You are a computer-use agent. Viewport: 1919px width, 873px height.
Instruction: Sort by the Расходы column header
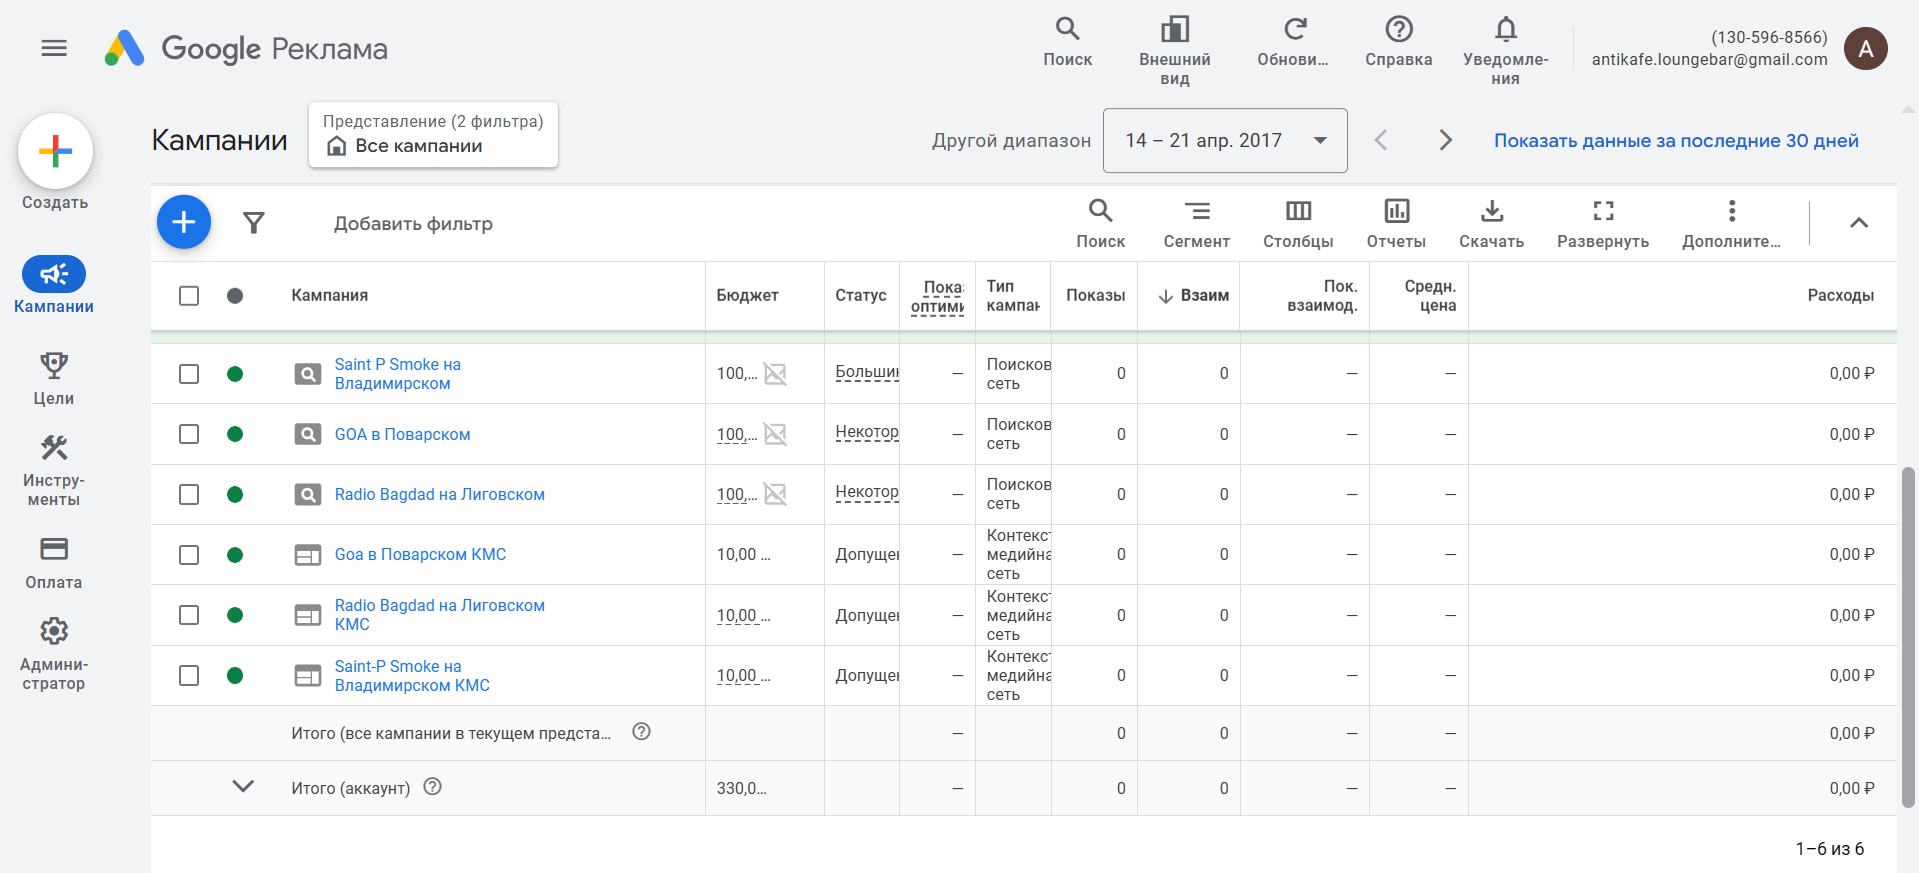pyautogui.click(x=1840, y=295)
